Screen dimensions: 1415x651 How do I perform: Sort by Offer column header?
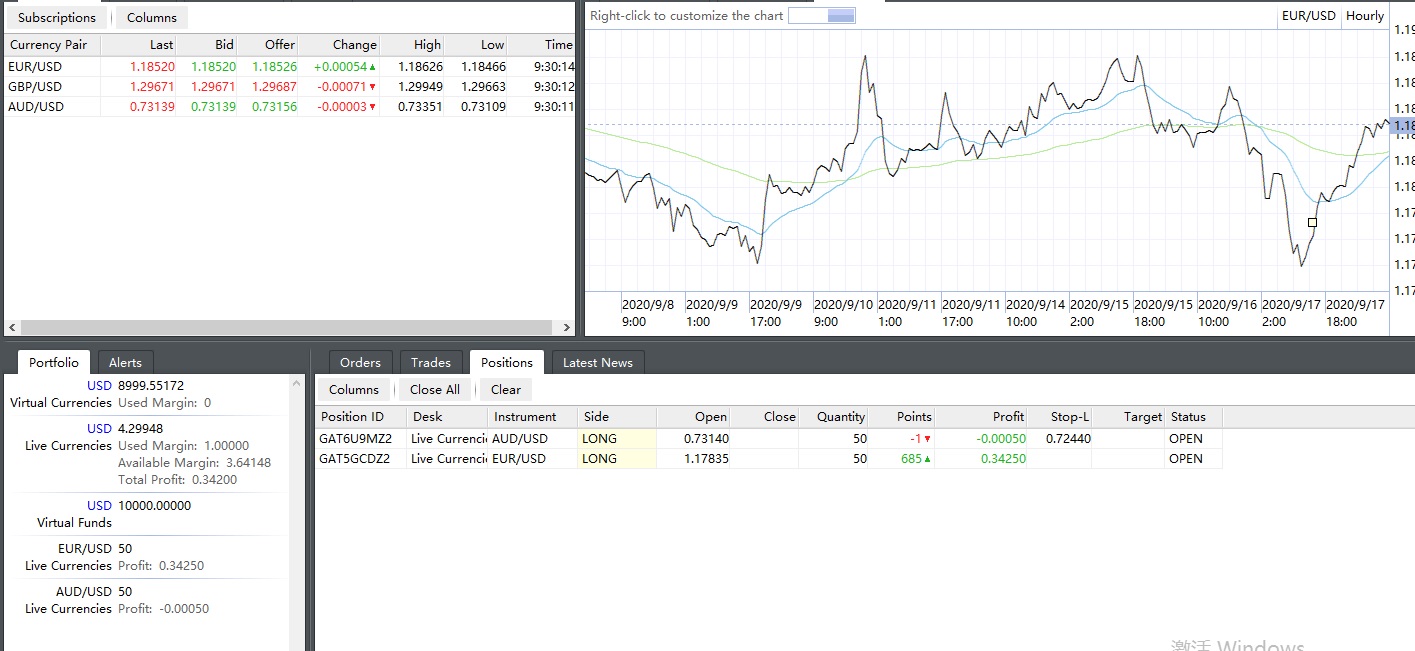coord(268,45)
